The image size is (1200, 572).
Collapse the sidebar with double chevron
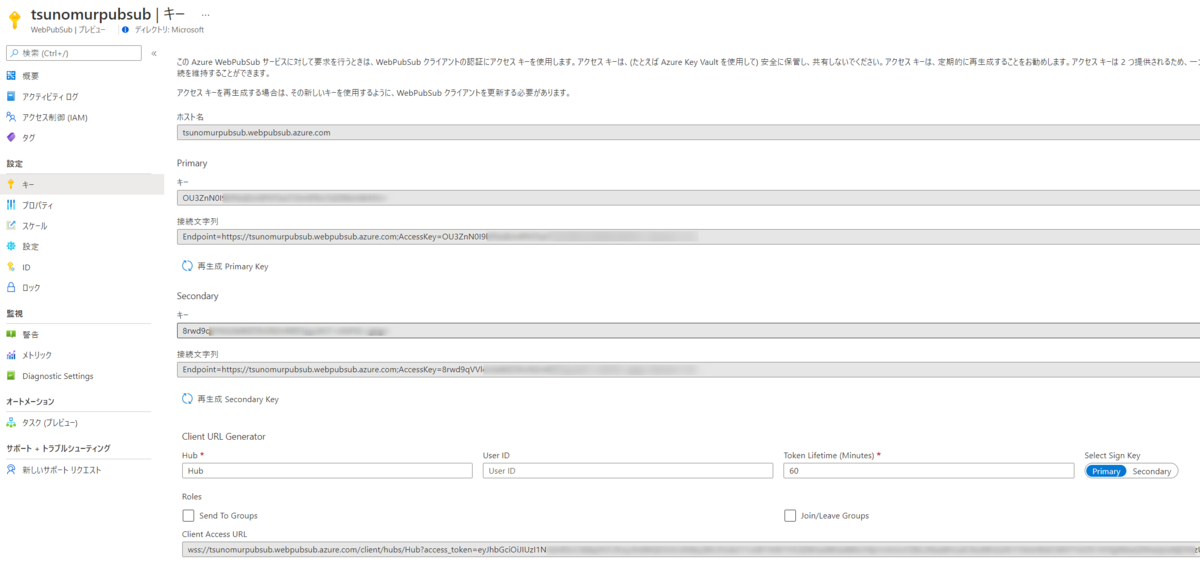(x=154, y=53)
